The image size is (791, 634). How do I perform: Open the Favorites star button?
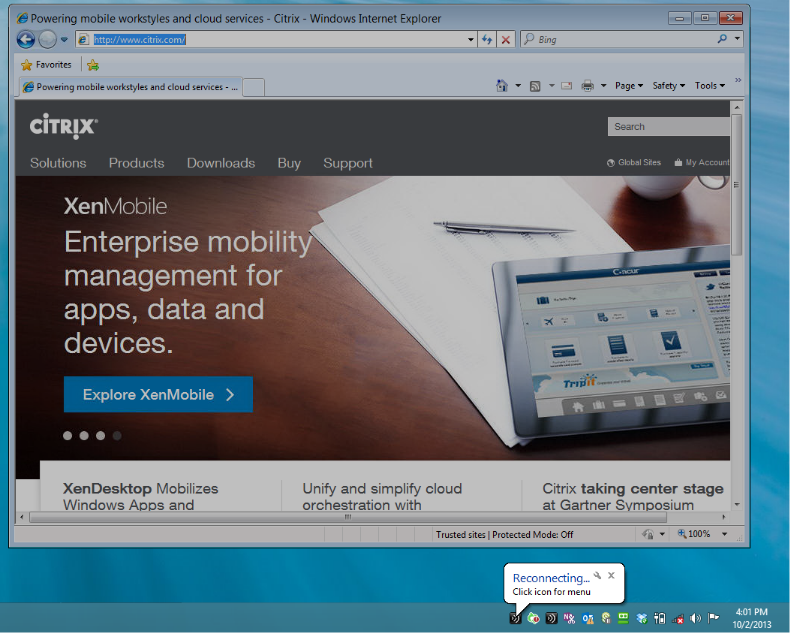point(46,65)
